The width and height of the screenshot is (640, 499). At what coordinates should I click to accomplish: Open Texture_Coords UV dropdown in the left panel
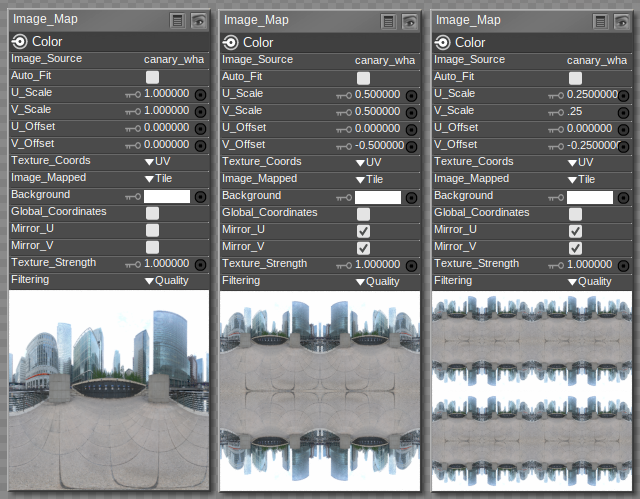158,162
